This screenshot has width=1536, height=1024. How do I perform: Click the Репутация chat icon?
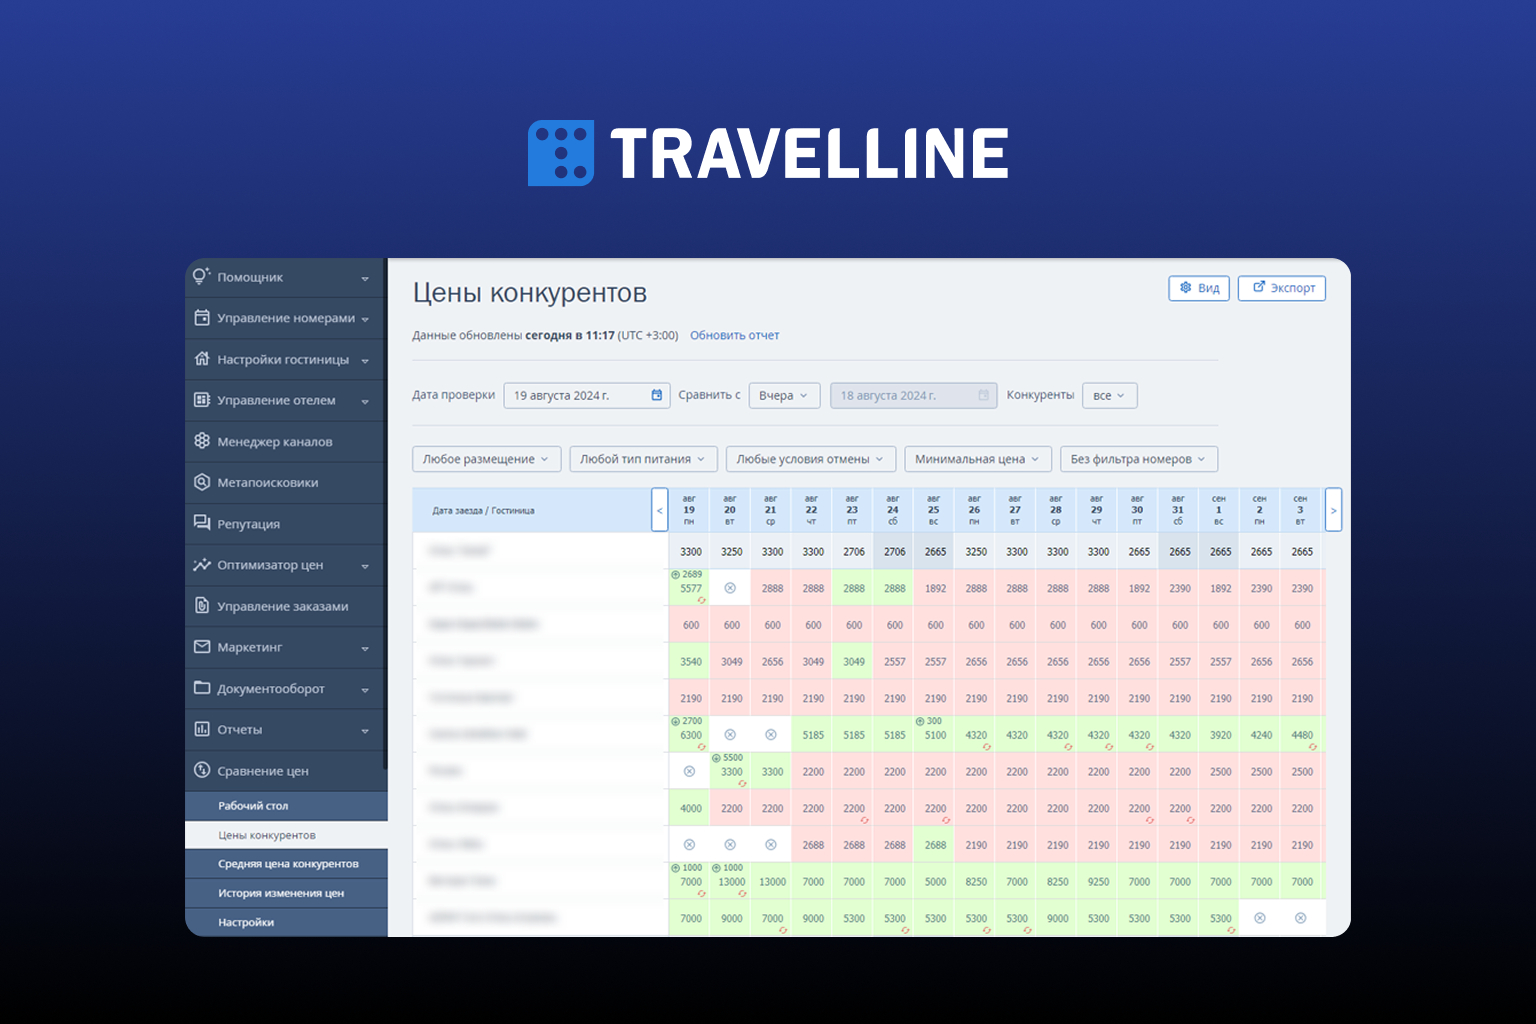(201, 523)
